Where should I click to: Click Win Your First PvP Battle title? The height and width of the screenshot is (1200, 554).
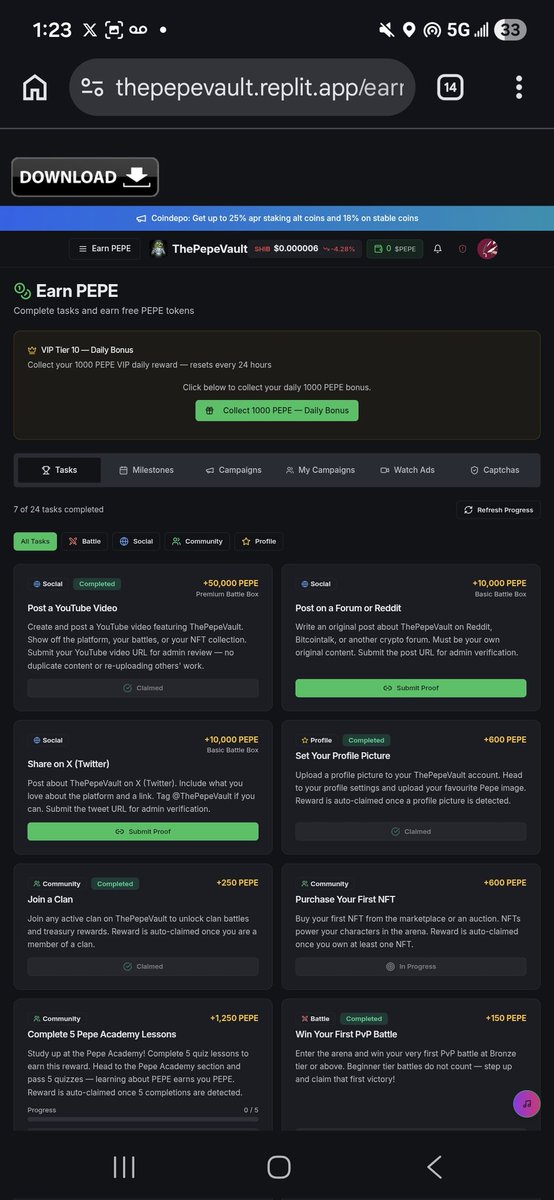pos(346,1034)
